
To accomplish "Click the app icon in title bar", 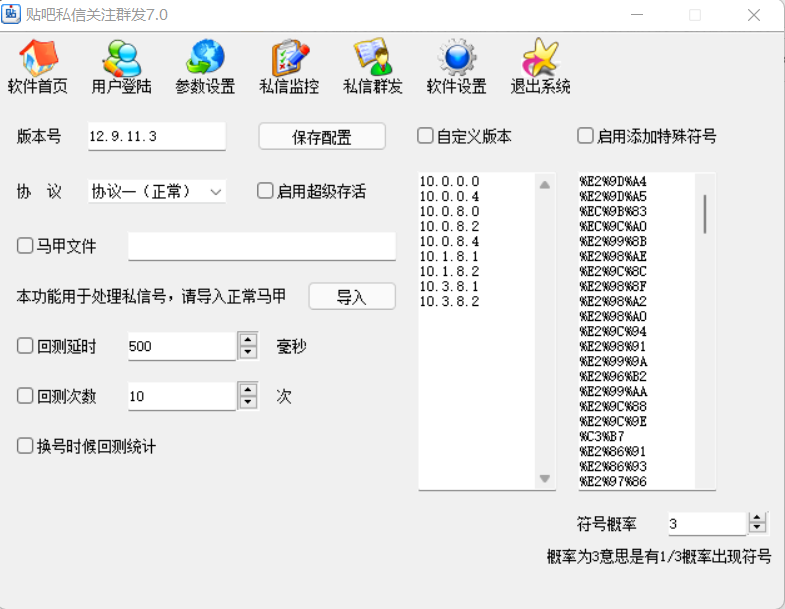I will [x=11, y=14].
